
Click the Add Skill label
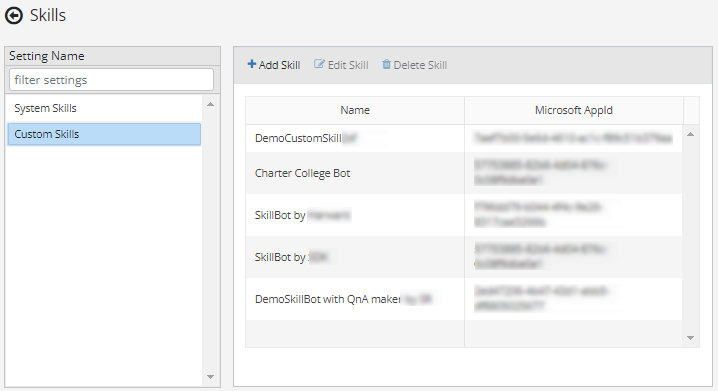pyautogui.click(x=279, y=65)
